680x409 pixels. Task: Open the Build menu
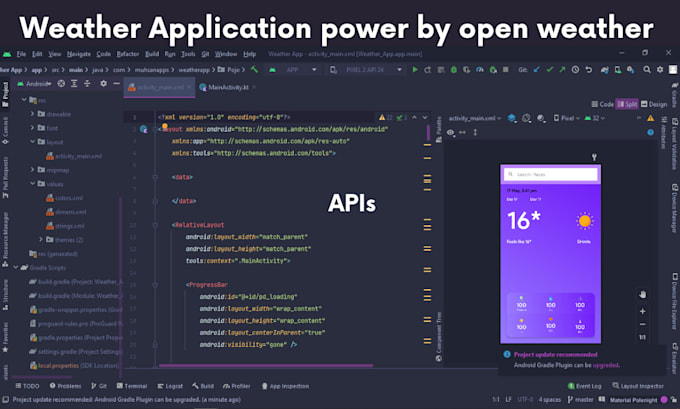(152, 54)
